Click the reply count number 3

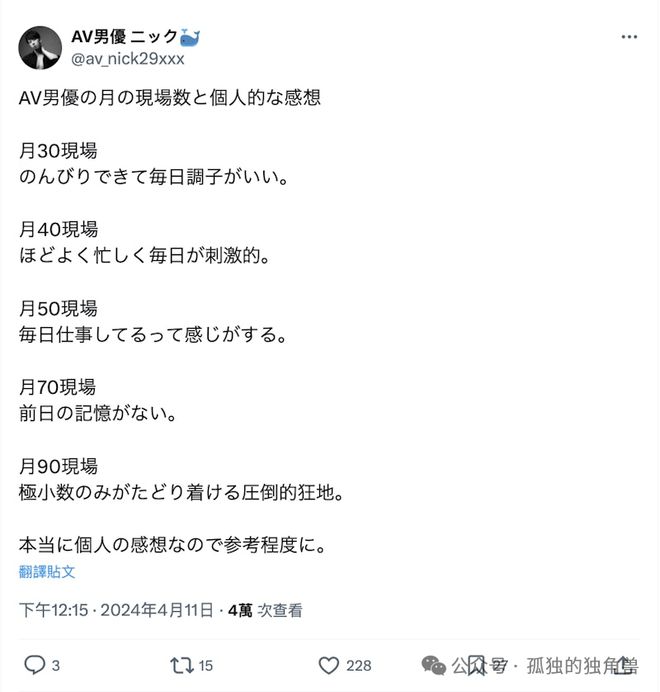coord(56,665)
